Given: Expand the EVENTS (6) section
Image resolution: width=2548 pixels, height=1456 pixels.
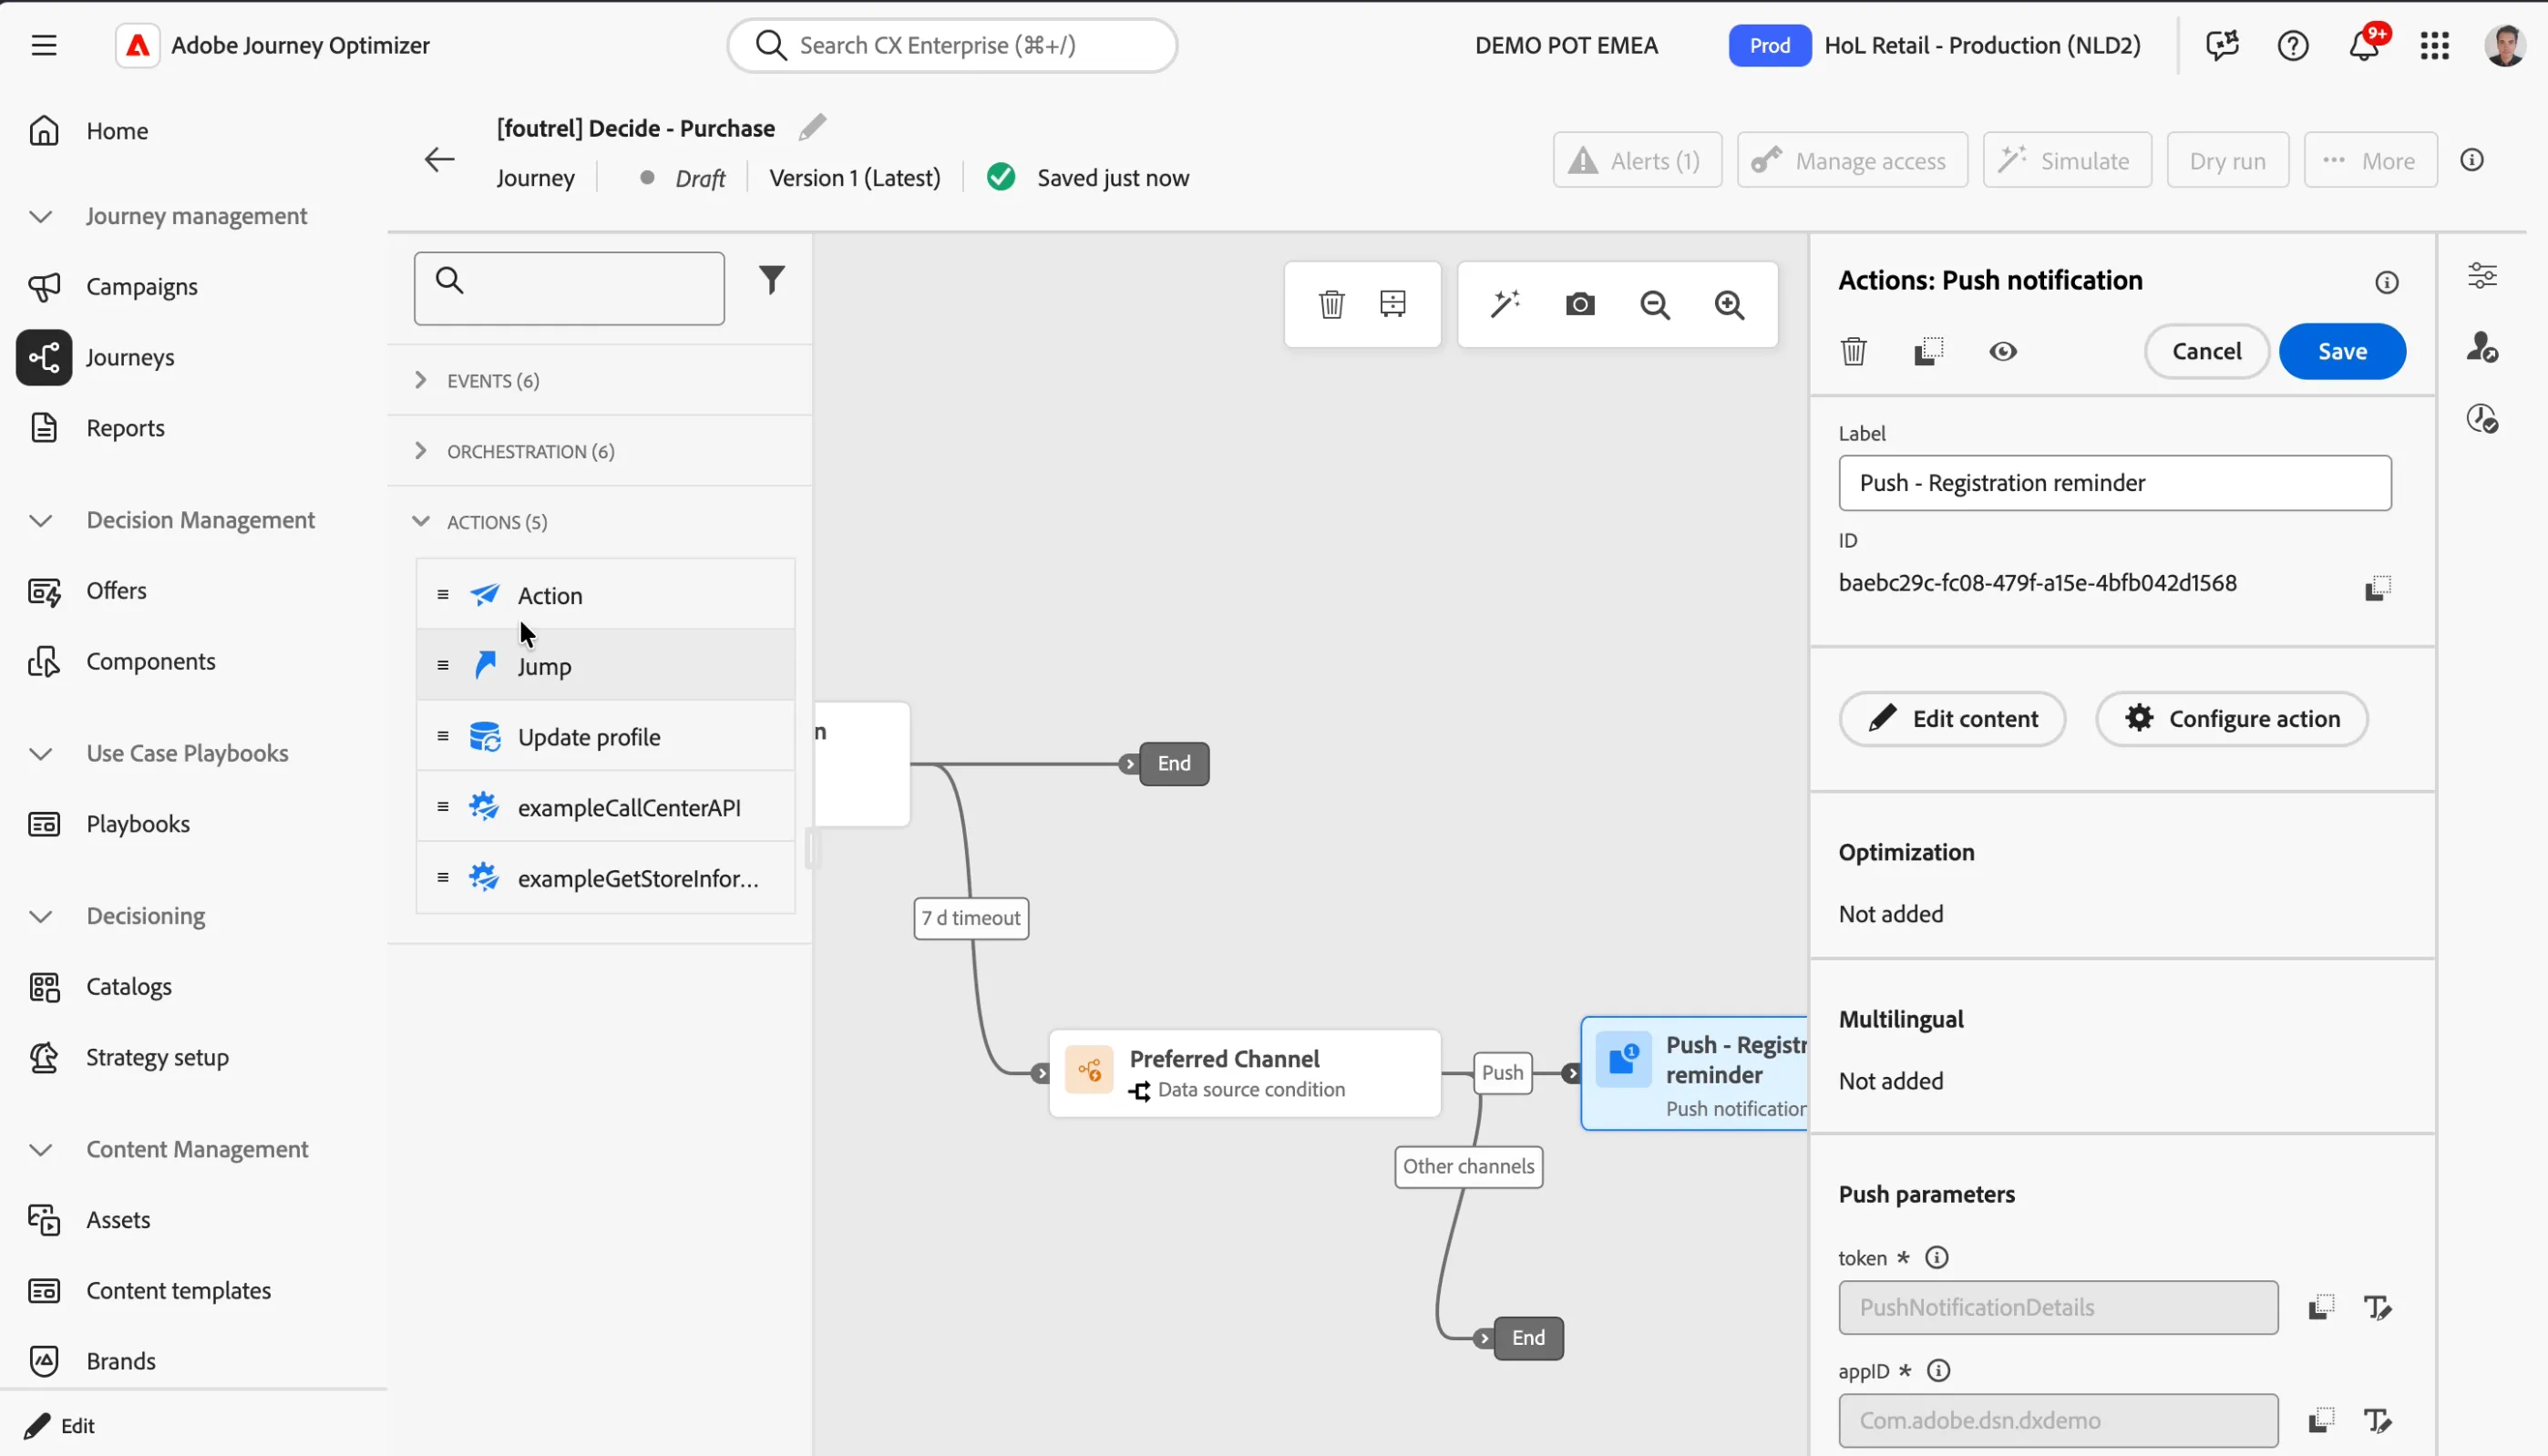Looking at the screenshot, I should (599, 380).
